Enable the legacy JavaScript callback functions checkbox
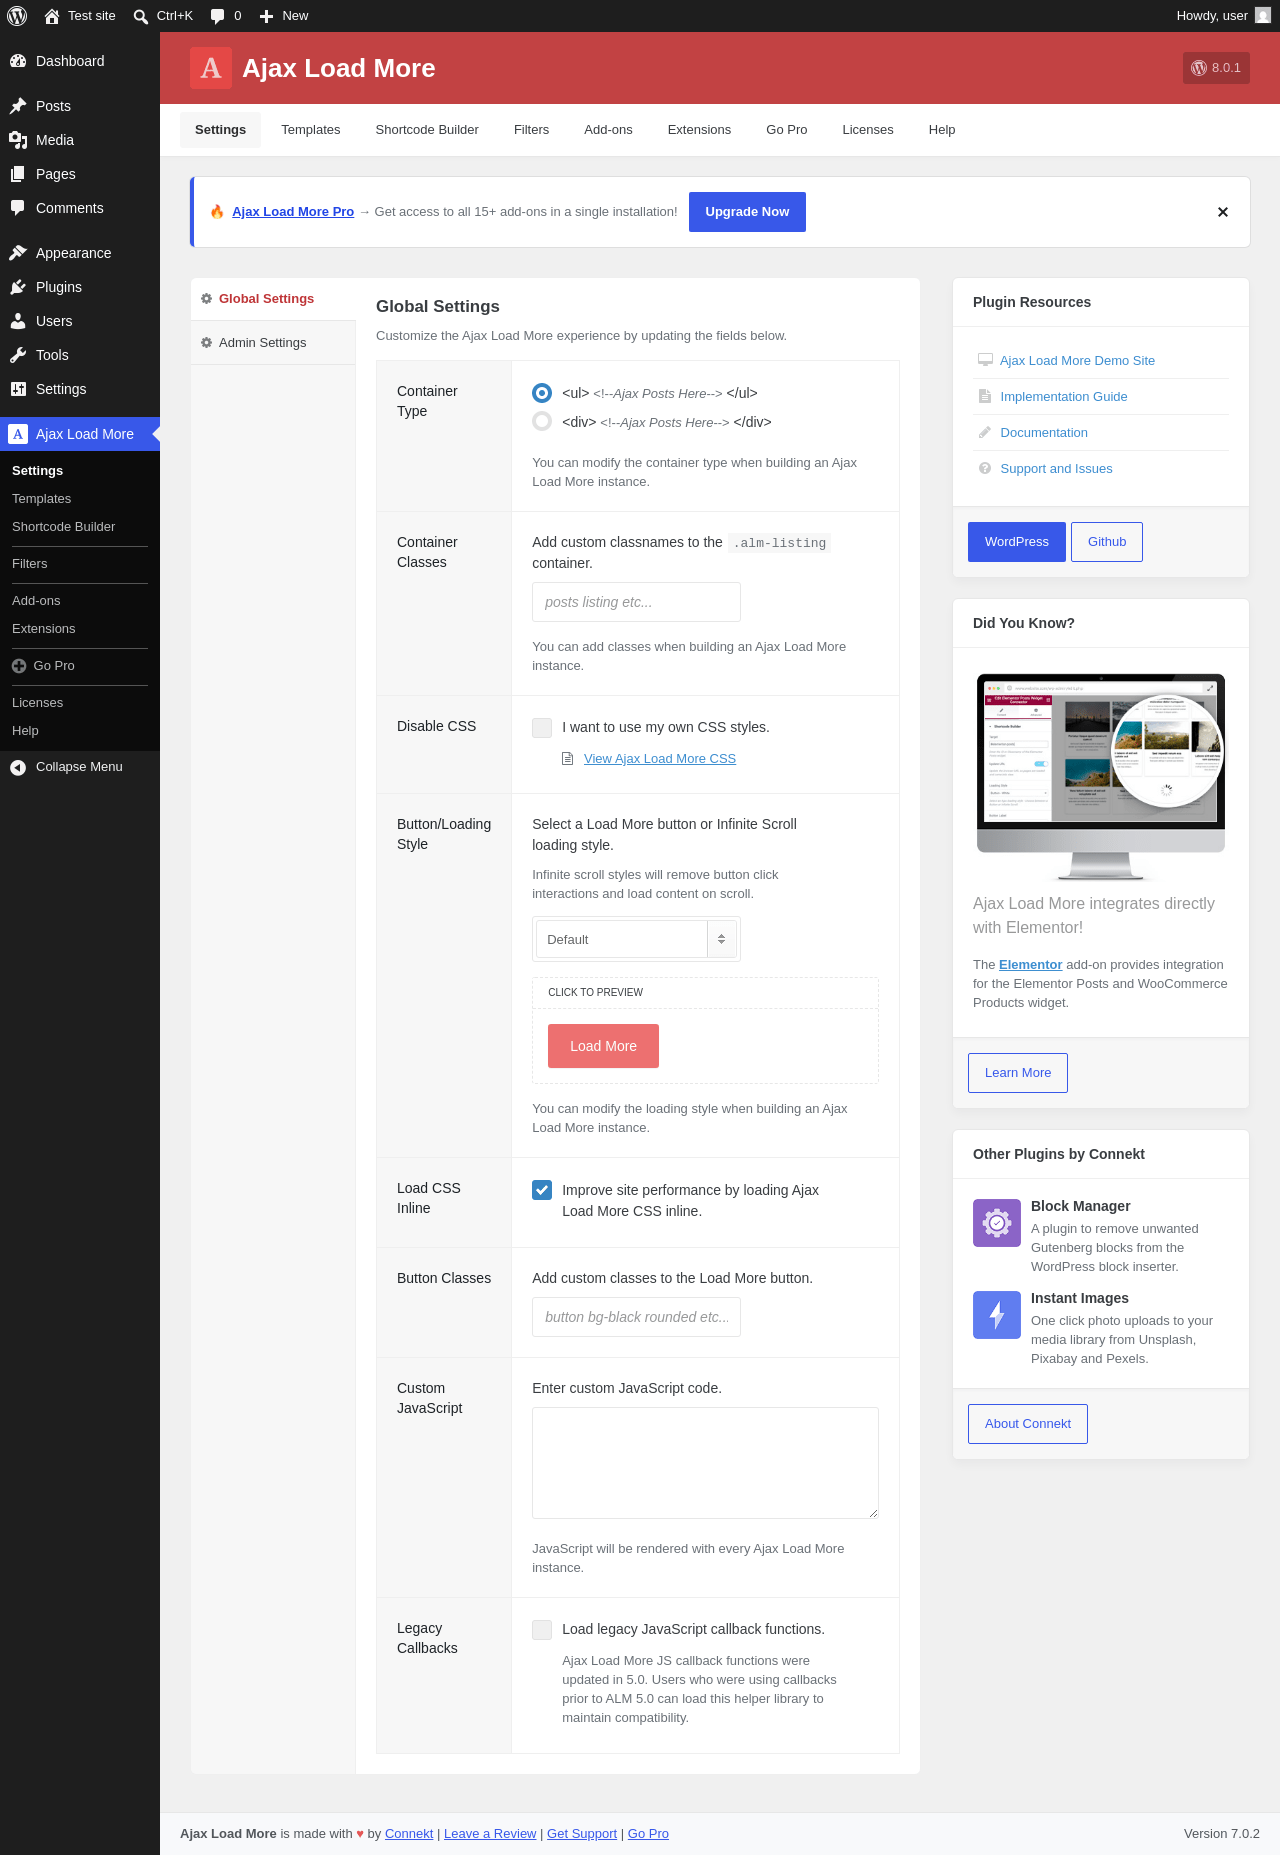The image size is (1280, 1855). point(542,1630)
